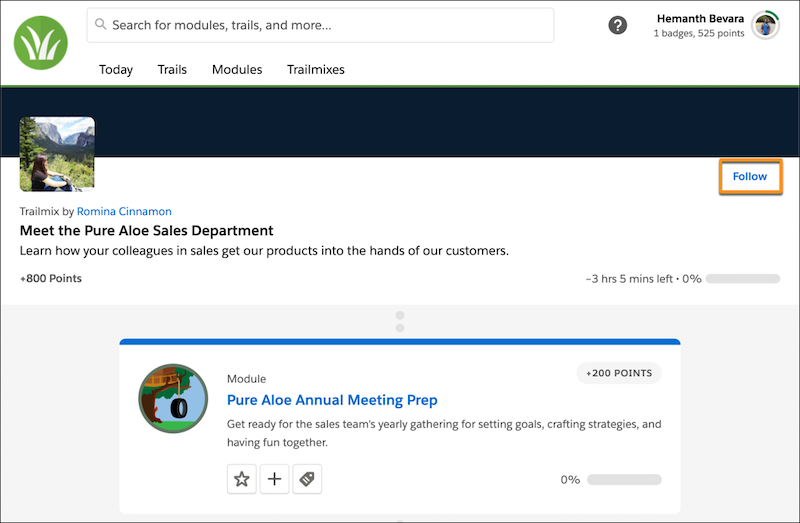Click the tag icon on the module card
The width and height of the screenshot is (800, 523).
307,479
